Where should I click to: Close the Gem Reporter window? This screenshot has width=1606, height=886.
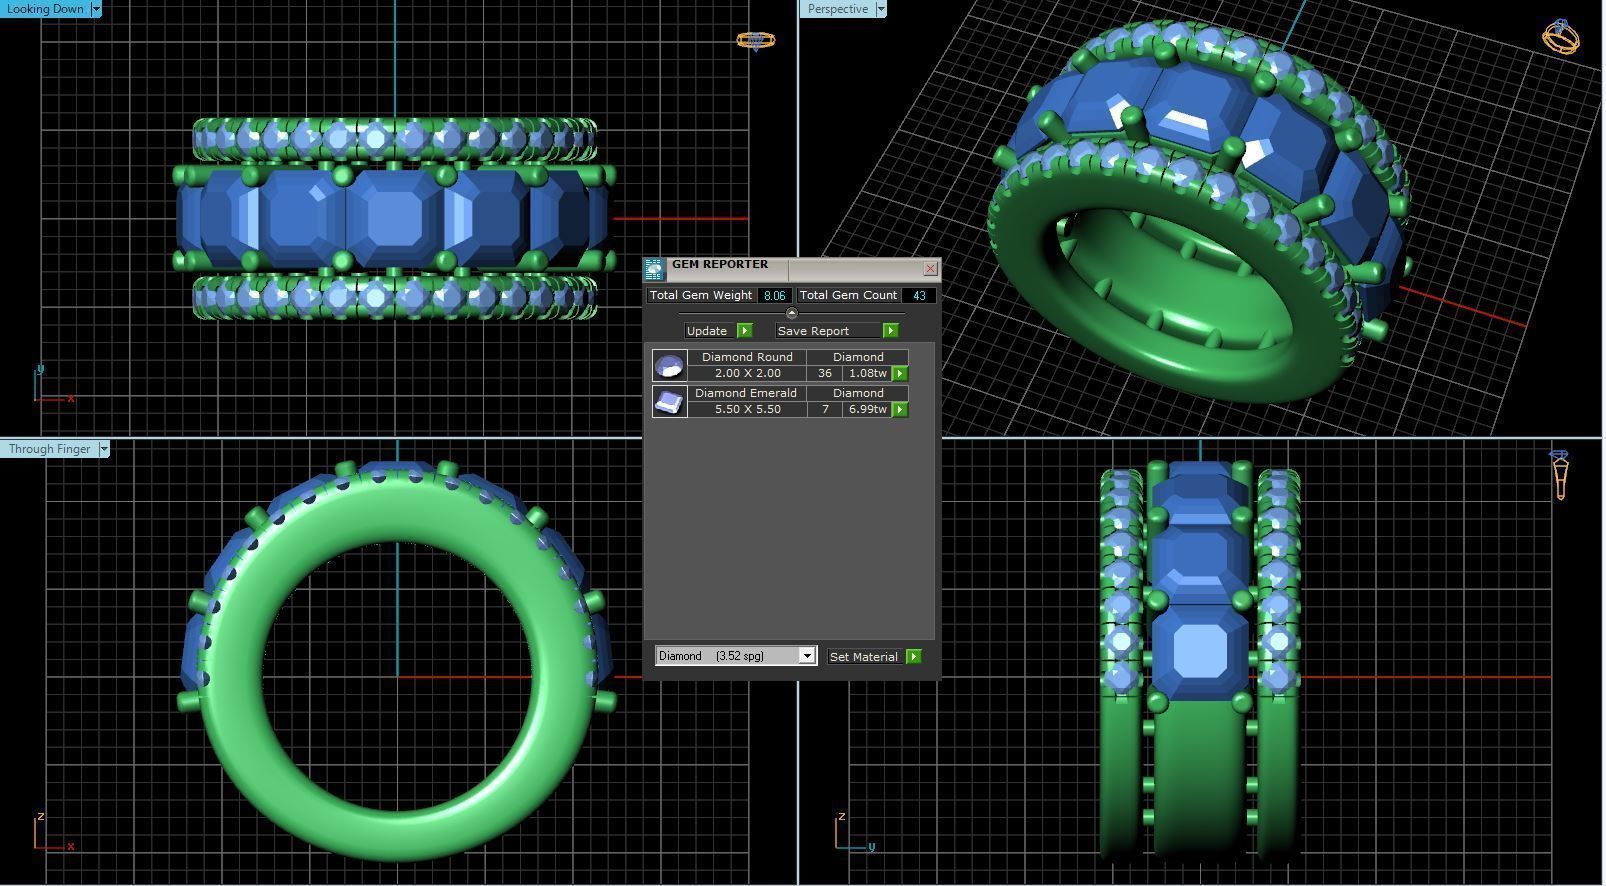[x=930, y=269]
